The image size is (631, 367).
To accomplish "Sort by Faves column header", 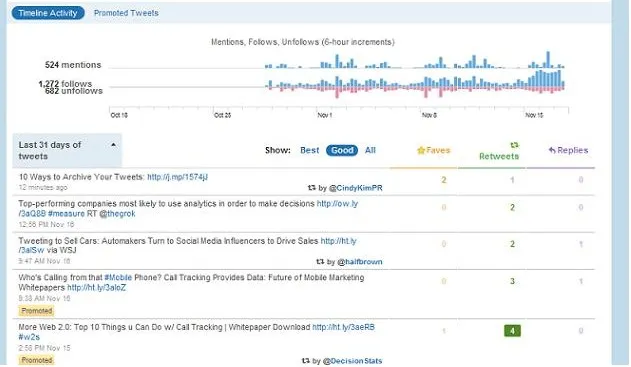I will tap(434, 150).
